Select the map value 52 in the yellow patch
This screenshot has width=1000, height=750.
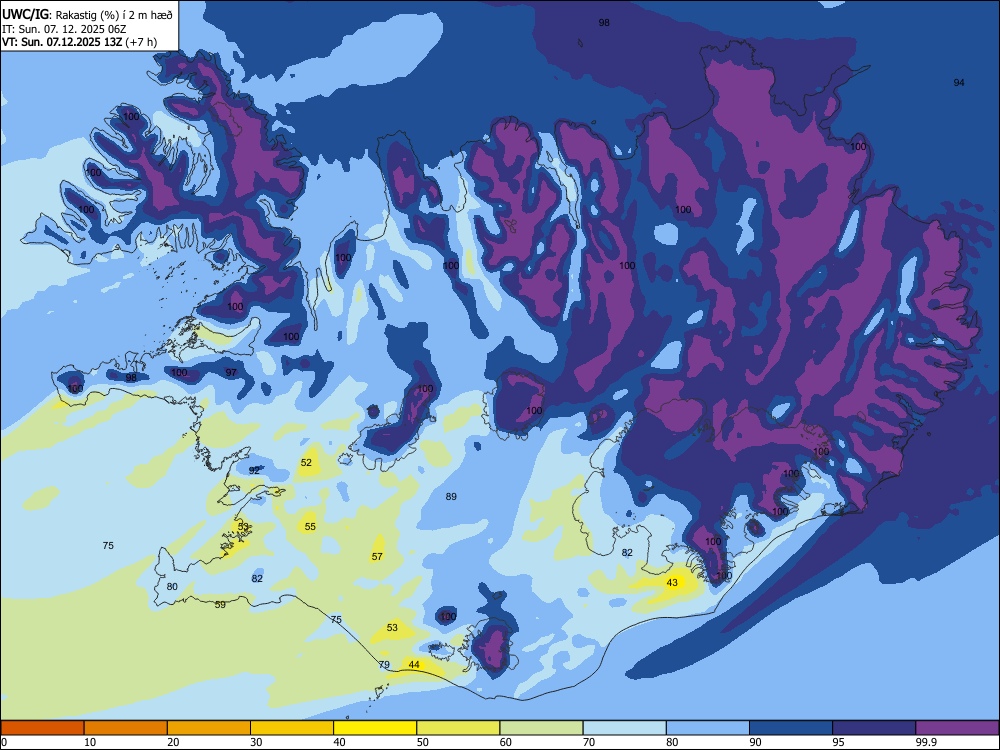pos(306,462)
